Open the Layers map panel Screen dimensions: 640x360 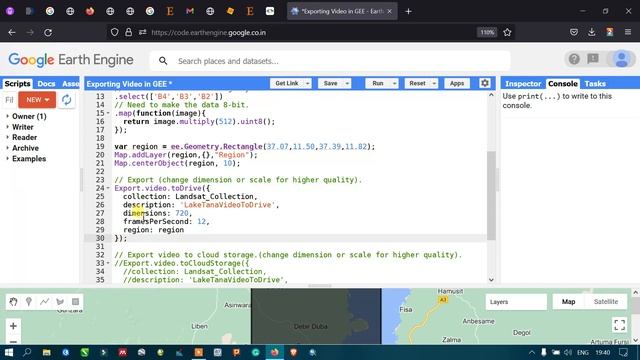coord(516,302)
